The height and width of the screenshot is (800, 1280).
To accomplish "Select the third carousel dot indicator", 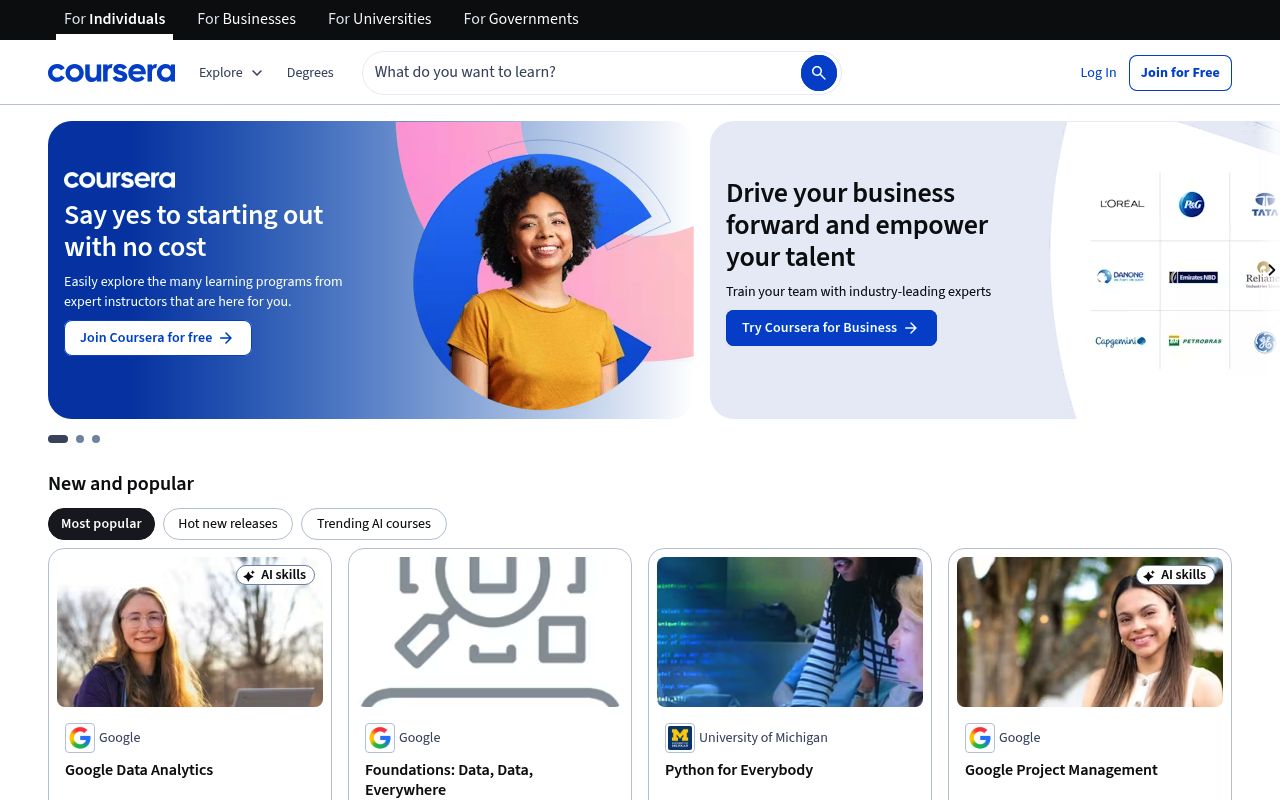I will tap(96, 439).
